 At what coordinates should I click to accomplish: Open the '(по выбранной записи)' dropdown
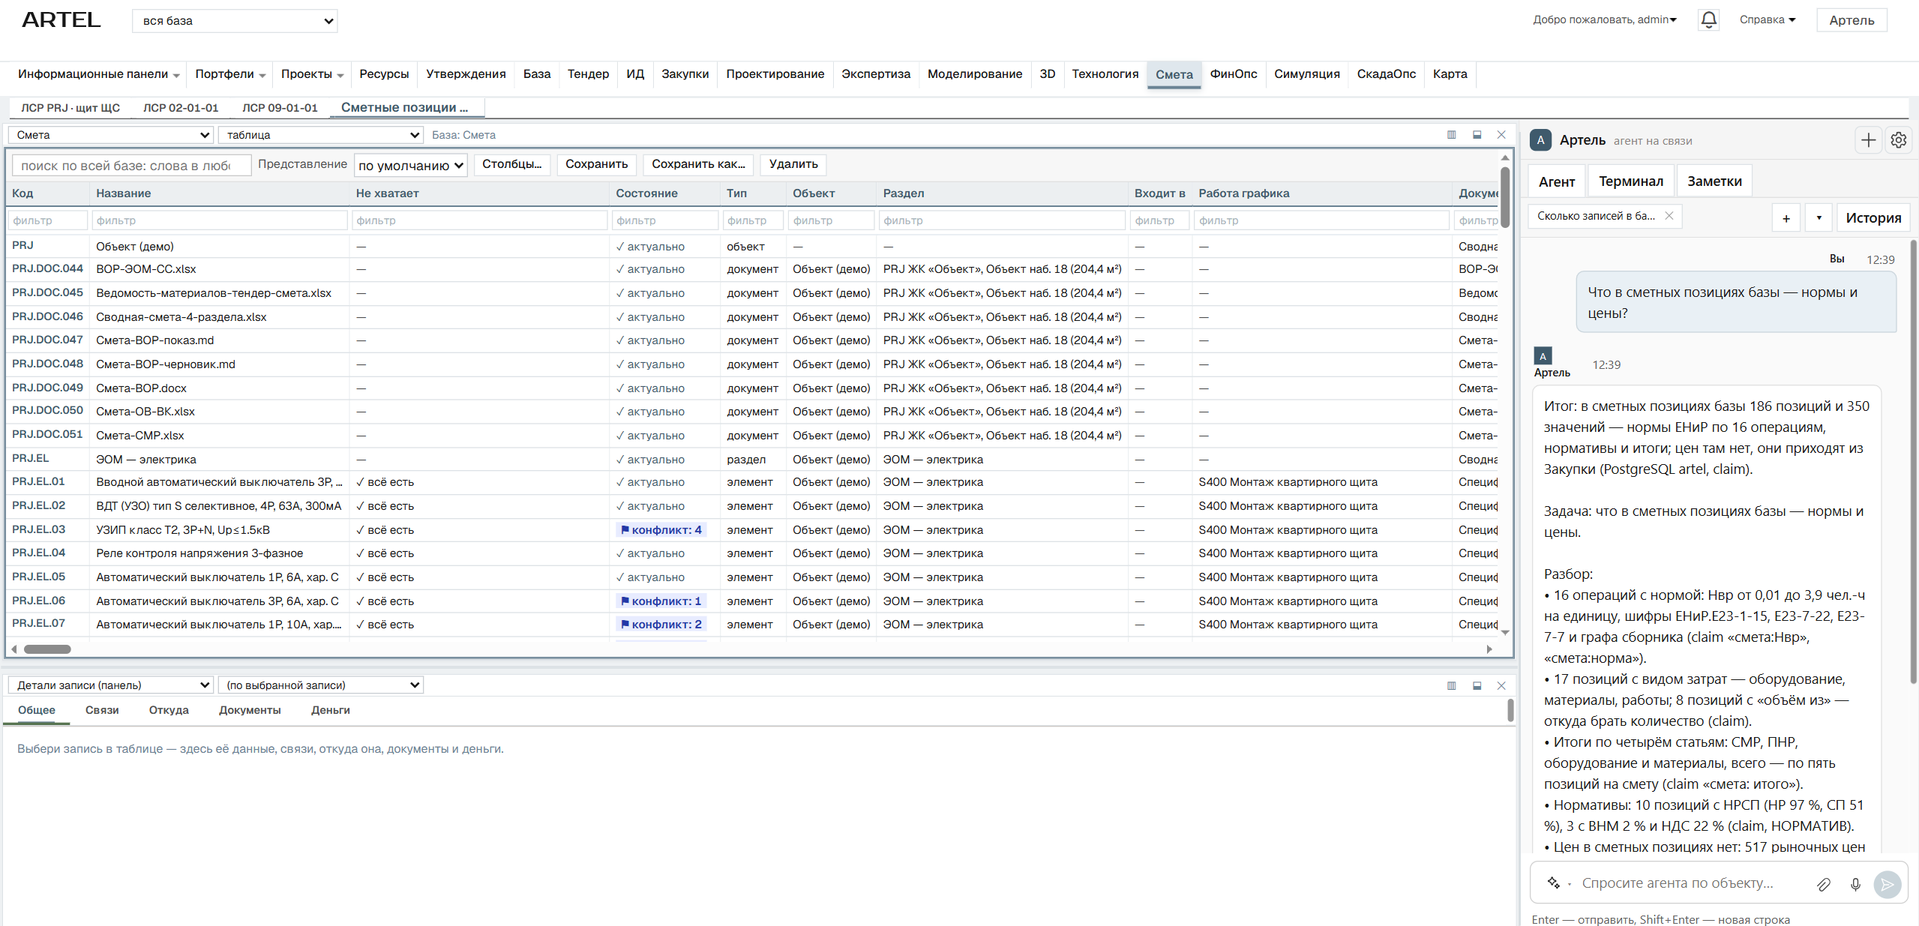320,685
